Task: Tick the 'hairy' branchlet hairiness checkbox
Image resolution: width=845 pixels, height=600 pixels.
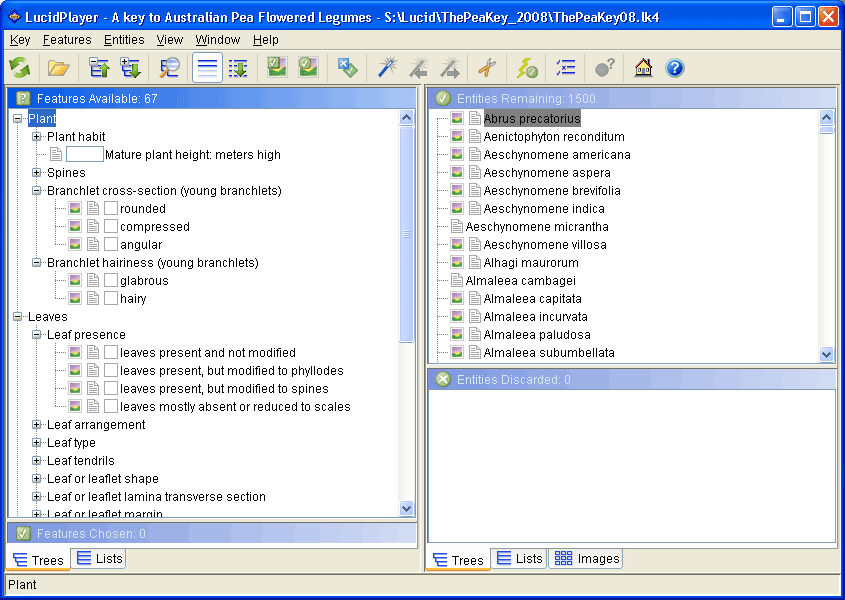Action: click(111, 299)
